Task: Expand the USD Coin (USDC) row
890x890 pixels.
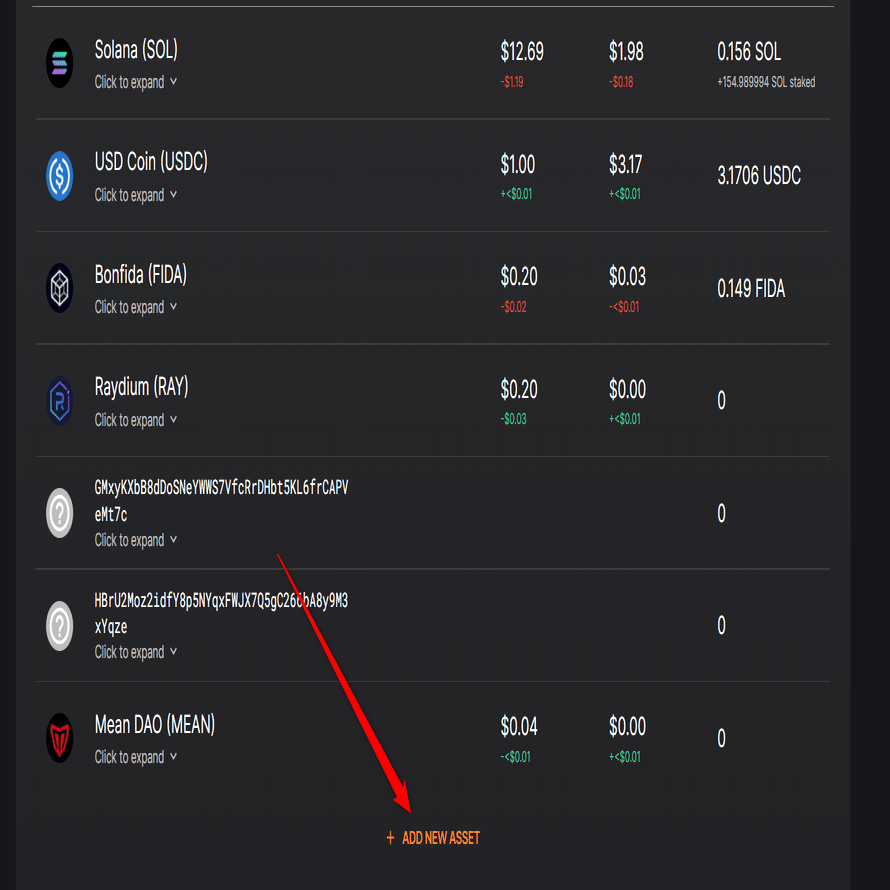Action: pos(136,195)
